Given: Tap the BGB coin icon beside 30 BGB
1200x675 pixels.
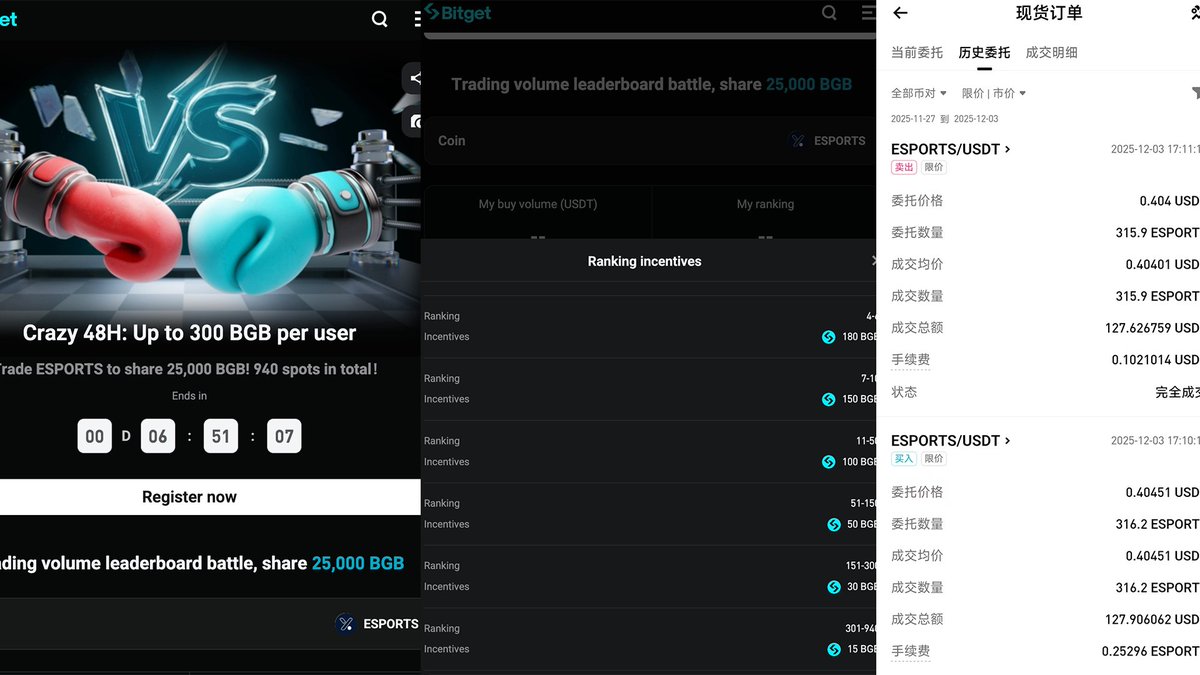Looking at the screenshot, I should [x=834, y=587].
